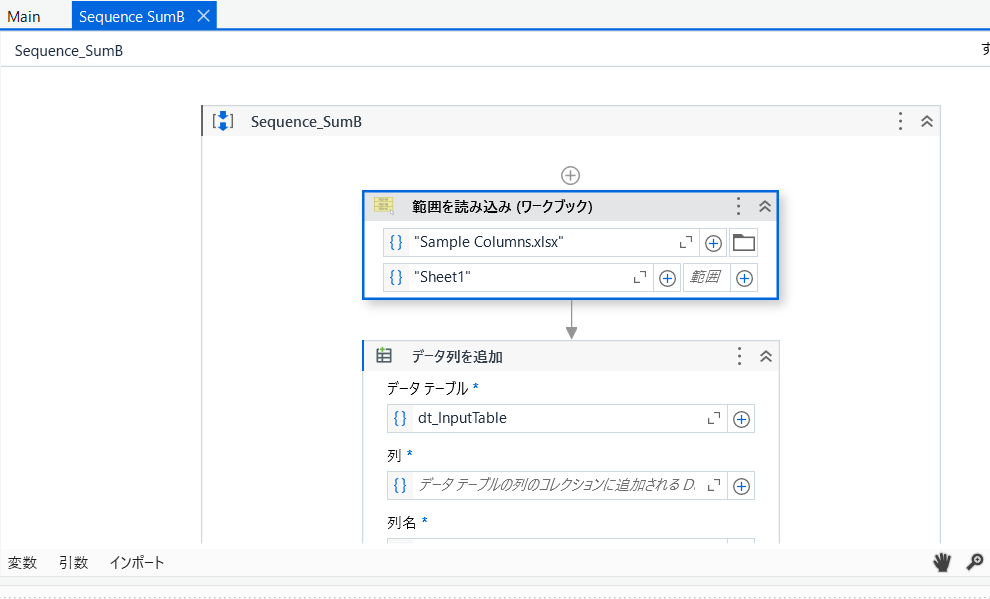Image resolution: width=990 pixels, height=599 pixels.
Task: Click the Sequence_SumB breadcrumb label
Action: click(x=69, y=50)
